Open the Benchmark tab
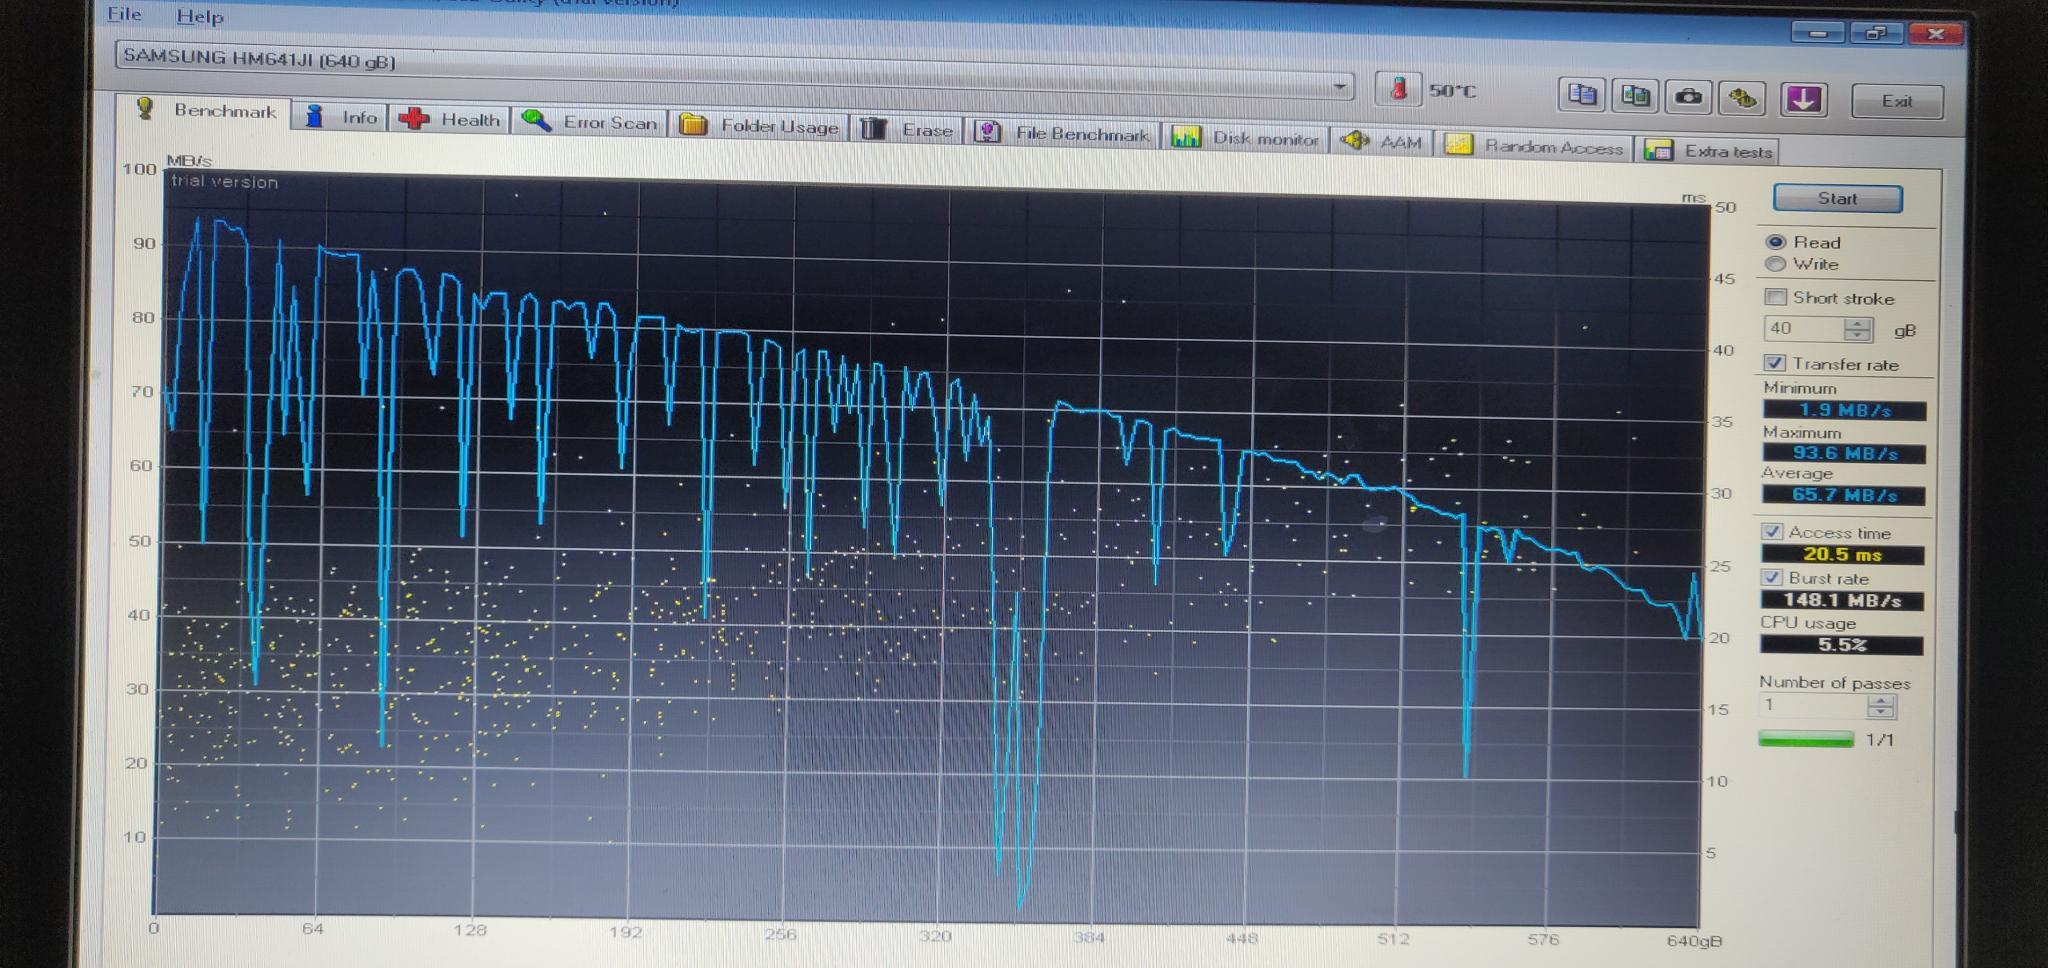Screen dimensions: 2048x968 205,110
